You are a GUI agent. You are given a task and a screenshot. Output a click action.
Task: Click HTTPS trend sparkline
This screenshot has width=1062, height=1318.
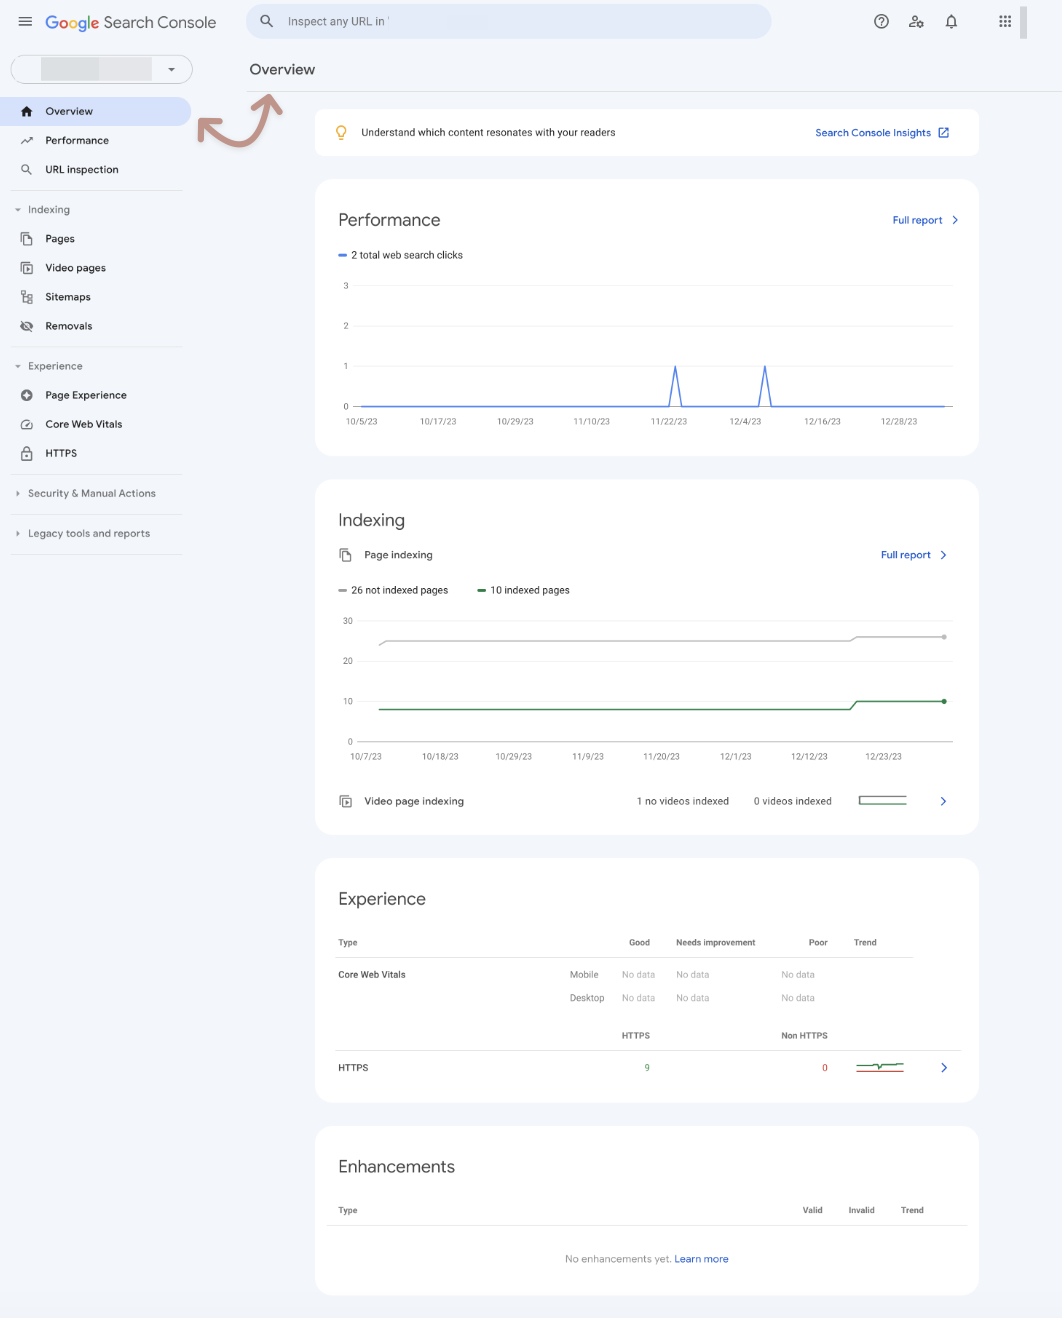[x=880, y=1067]
